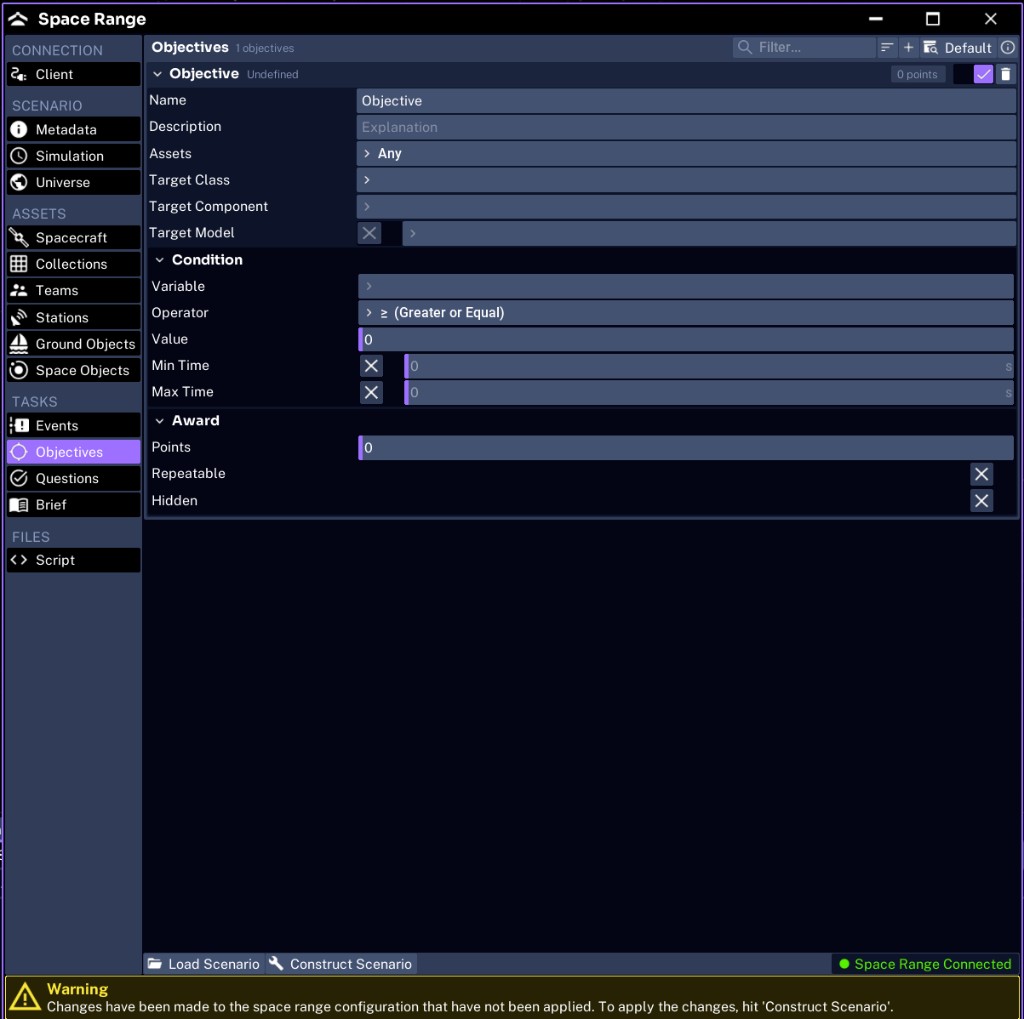
Task: Open the Universe page
Action: (73, 182)
